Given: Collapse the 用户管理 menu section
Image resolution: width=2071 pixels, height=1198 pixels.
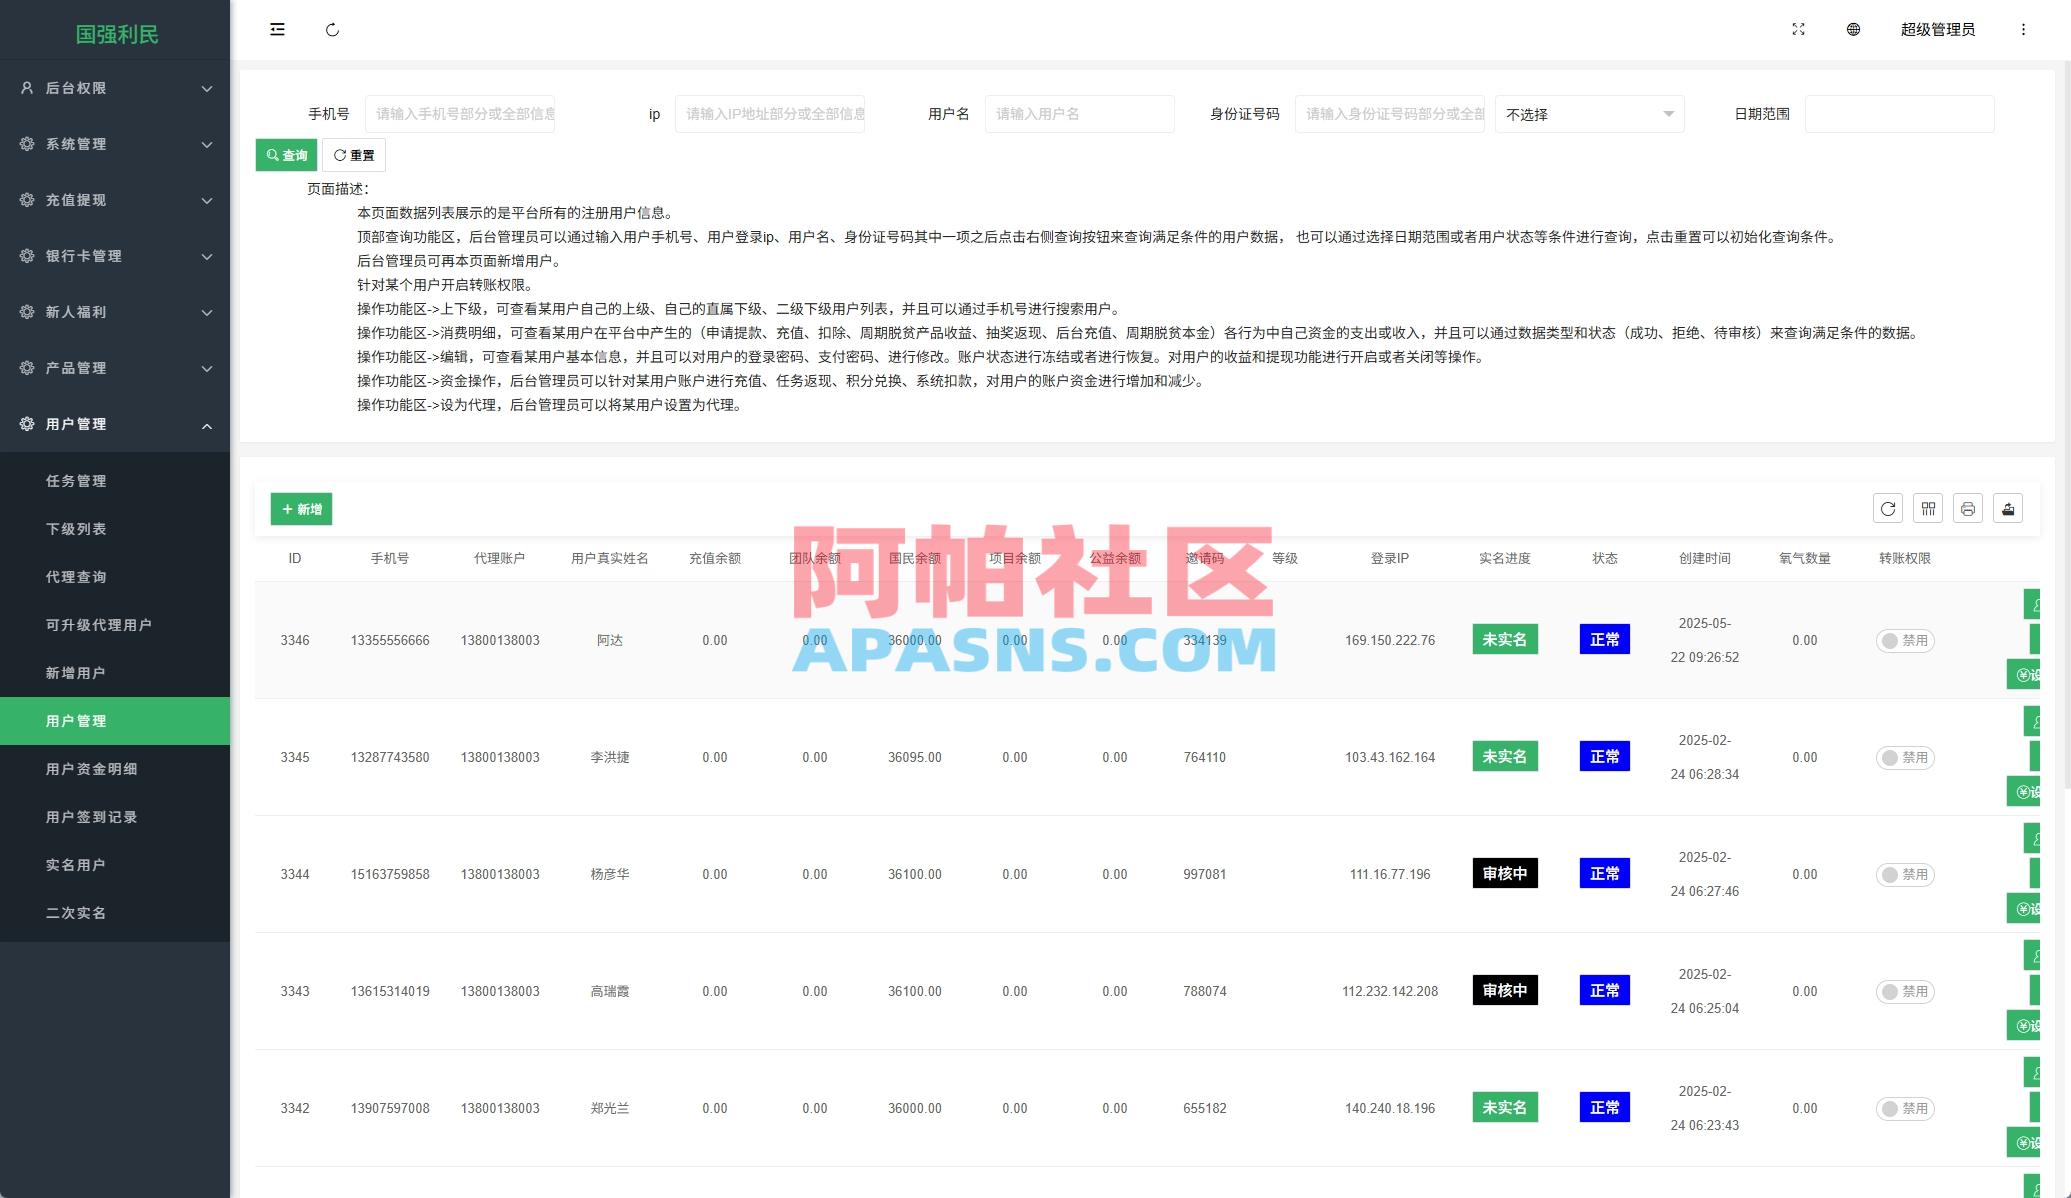Looking at the screenshot, I should [x=115, y=424].
